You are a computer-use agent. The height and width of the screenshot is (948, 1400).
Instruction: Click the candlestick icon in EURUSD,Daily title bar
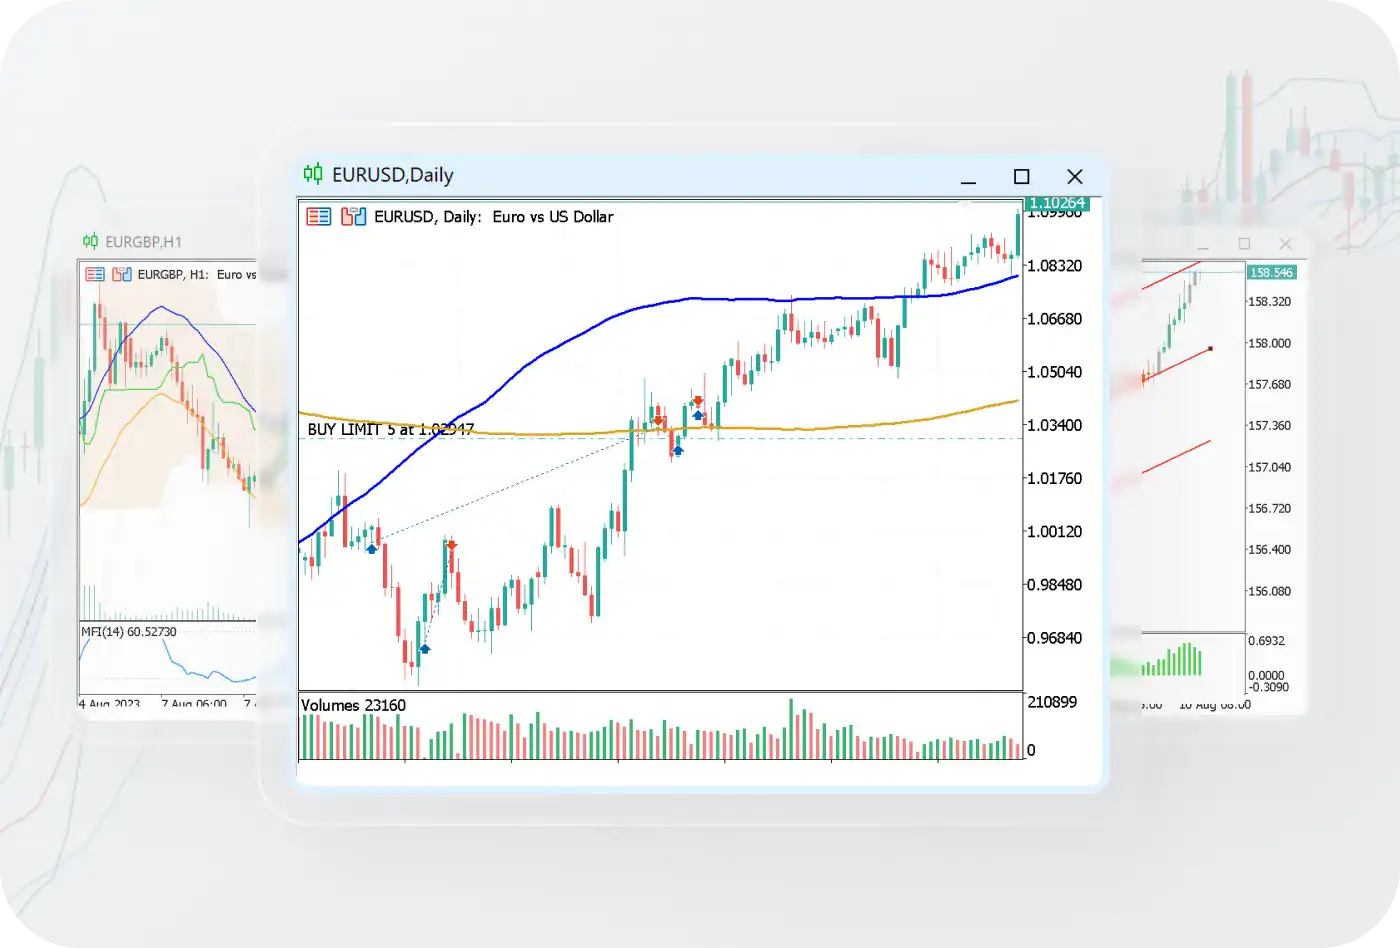[x=313, y=174]
